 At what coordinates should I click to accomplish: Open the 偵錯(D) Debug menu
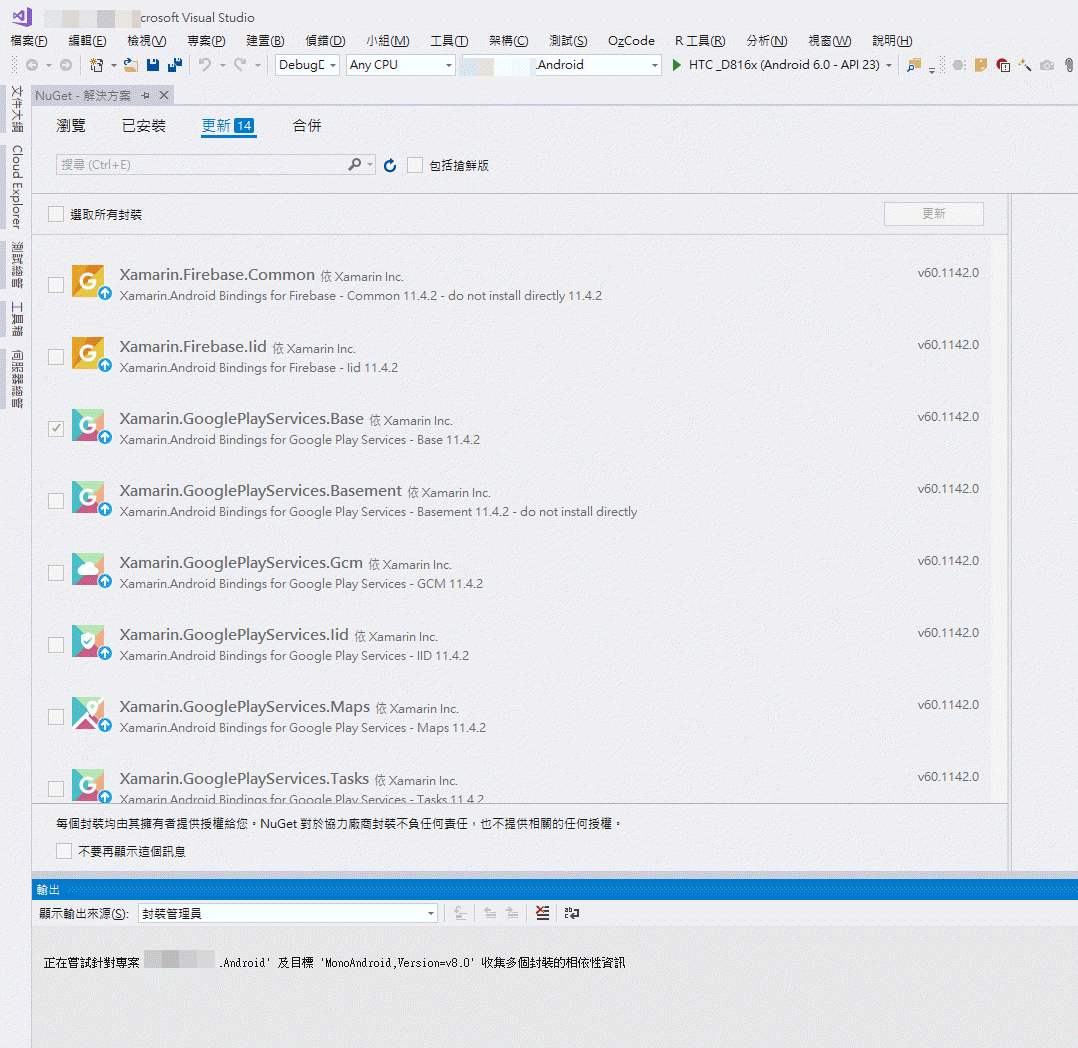pos(325,41)
